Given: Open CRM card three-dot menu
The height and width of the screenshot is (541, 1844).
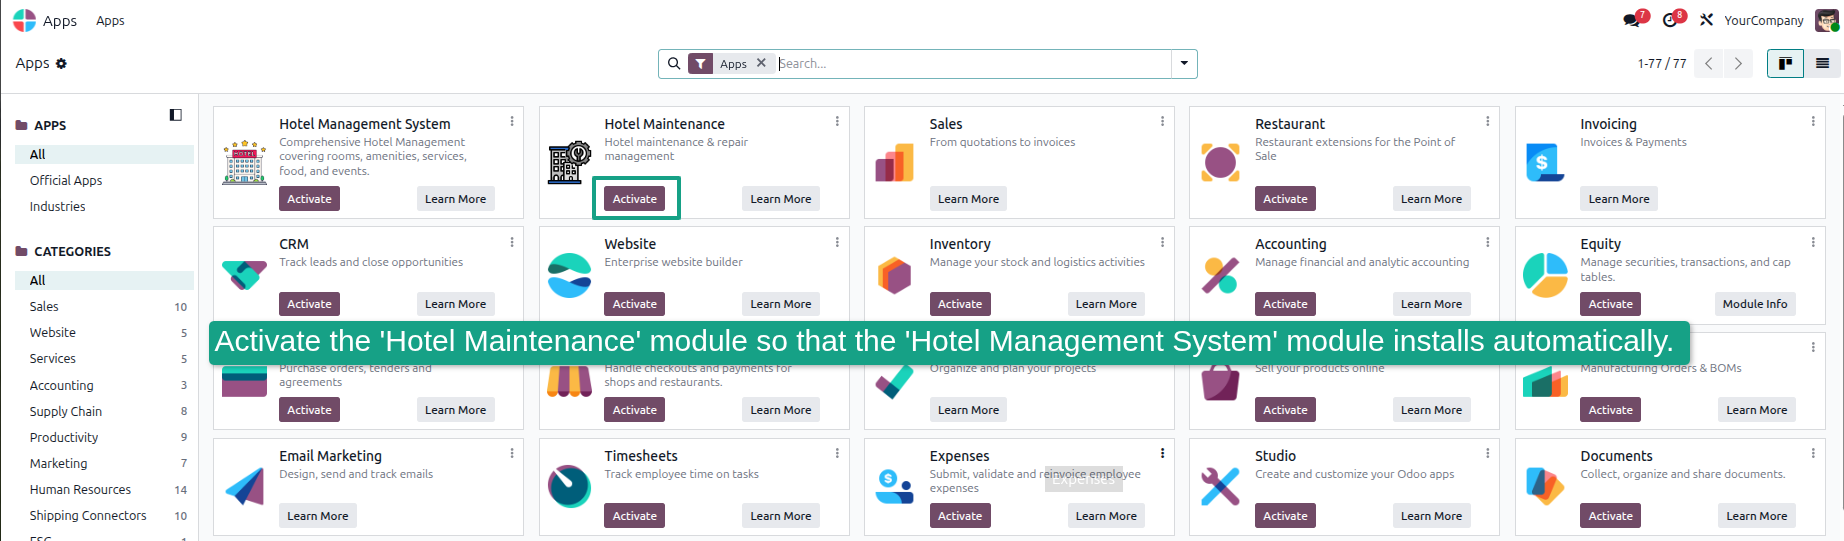Looking at the screenshot, I should (512, 242).
